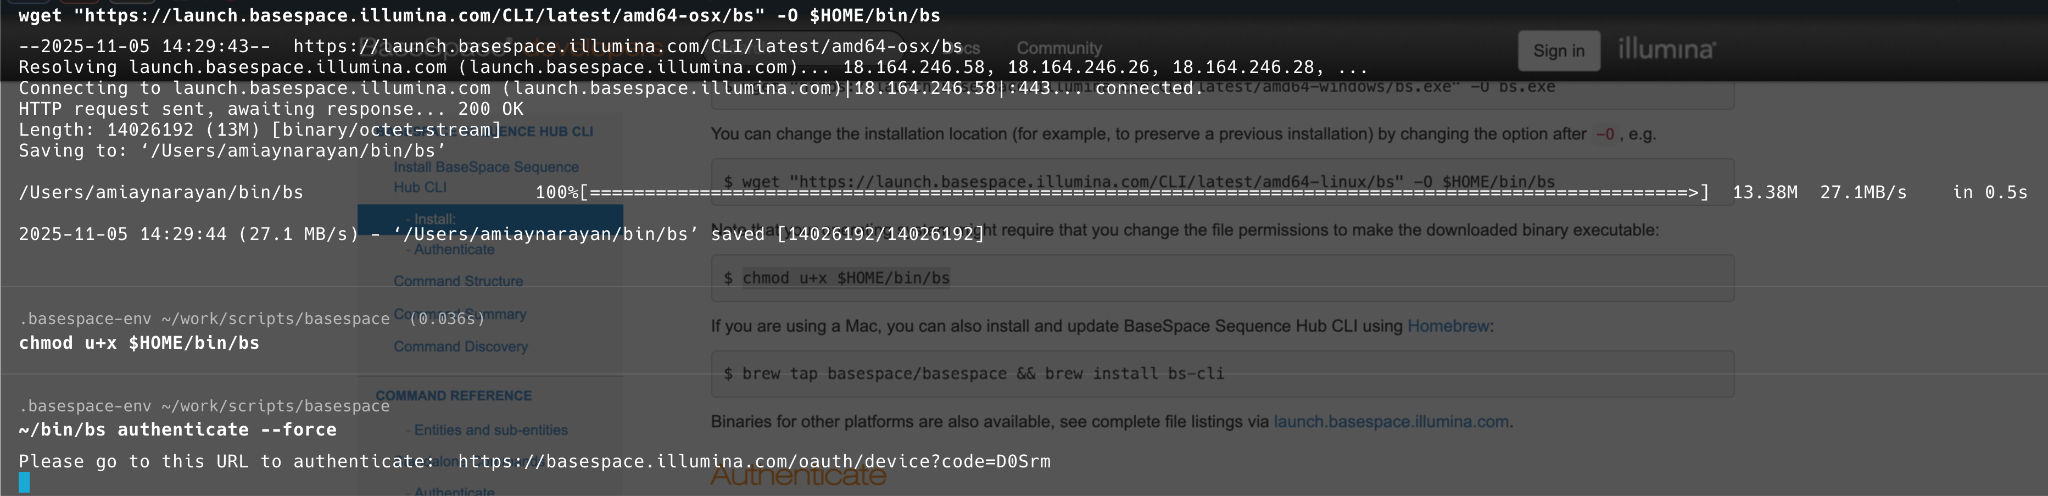The image size is (2048, 496).
Task: Open 'Entities and sub-entities' reference link
Action: (x=491, y=430)
